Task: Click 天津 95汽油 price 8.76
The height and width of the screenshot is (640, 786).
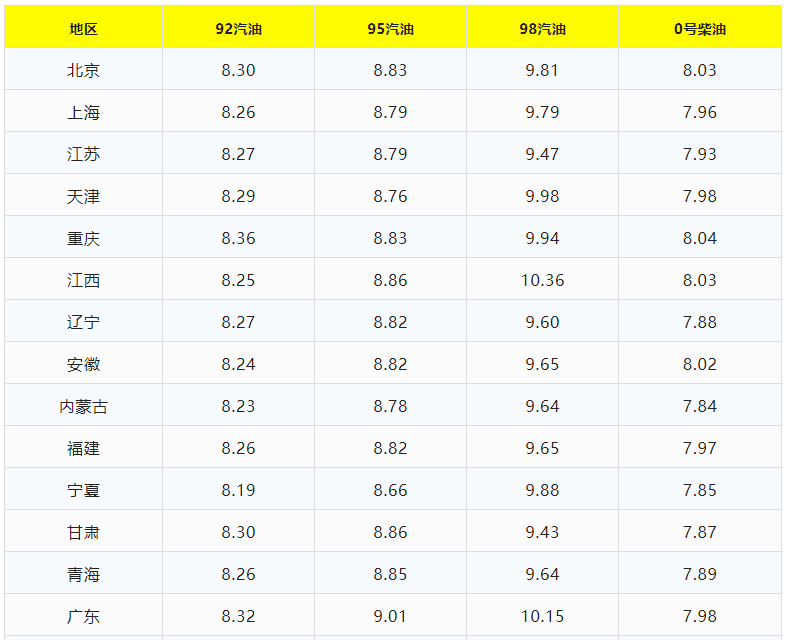Action: (x=390, y=196)
